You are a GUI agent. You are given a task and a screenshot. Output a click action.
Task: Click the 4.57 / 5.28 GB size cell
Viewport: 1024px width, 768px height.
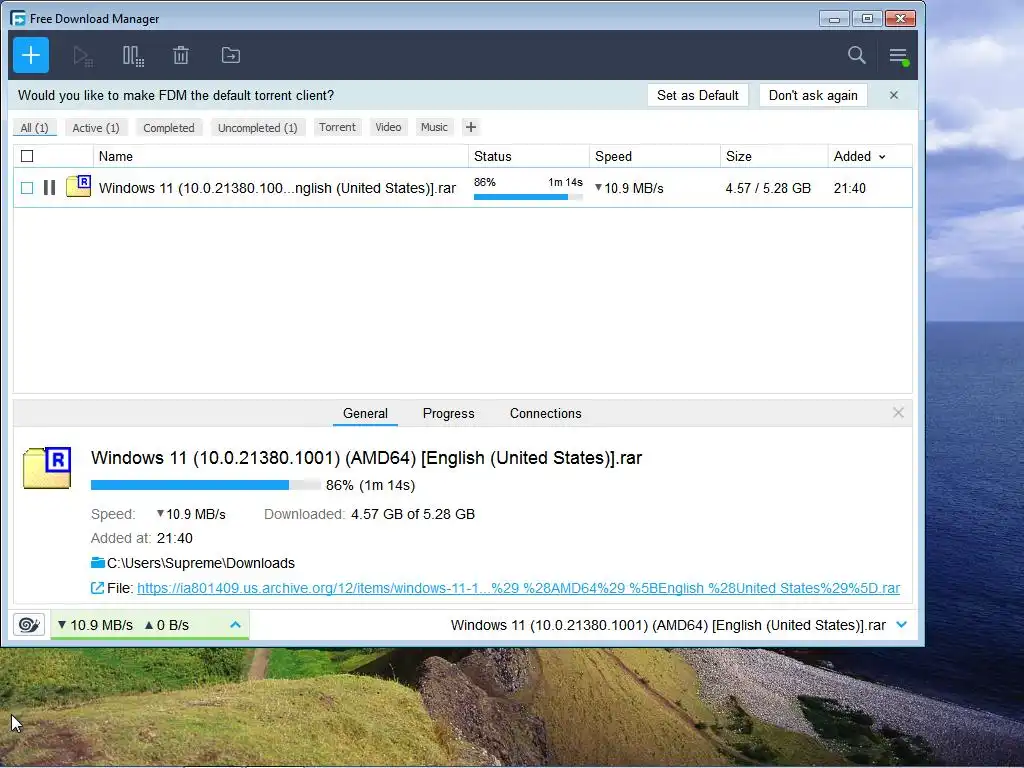pyautogui.click(x=768, y=188)
